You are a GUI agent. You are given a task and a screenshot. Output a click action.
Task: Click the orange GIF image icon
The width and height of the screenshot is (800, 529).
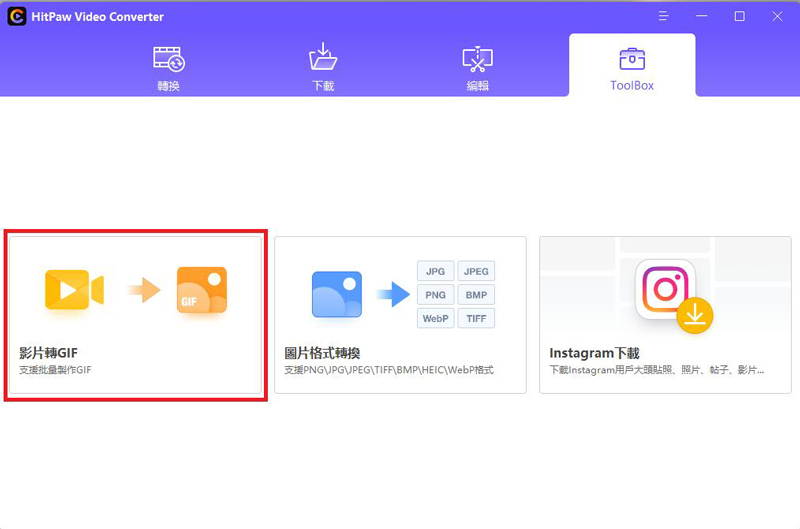(x=202, y=290)
